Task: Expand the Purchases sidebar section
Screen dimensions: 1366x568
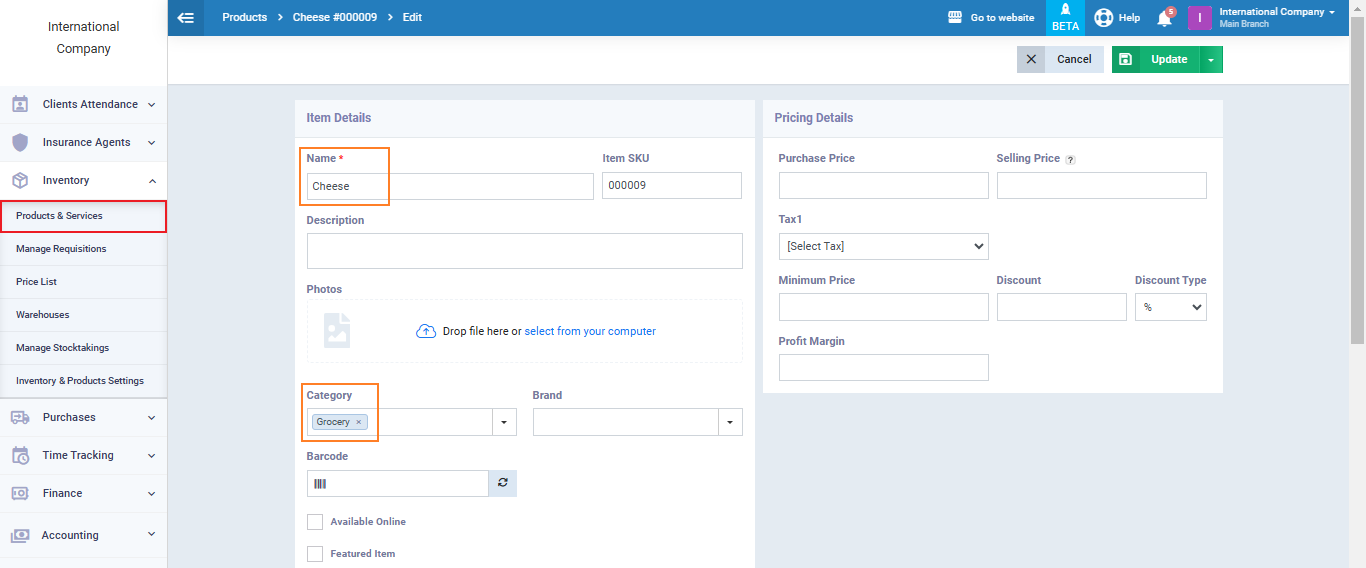Action: coord(83,417)
